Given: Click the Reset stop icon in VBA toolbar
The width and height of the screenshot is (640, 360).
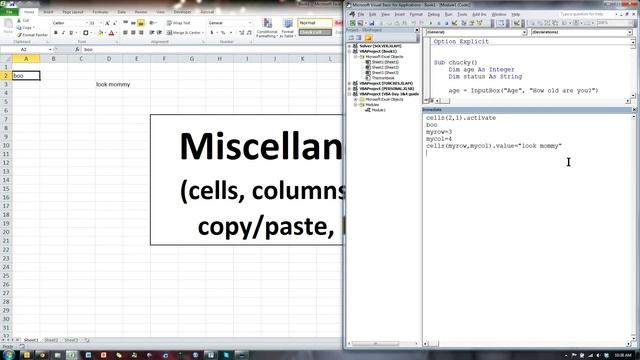Looking at the screenshot, I should tap(446, 23).
